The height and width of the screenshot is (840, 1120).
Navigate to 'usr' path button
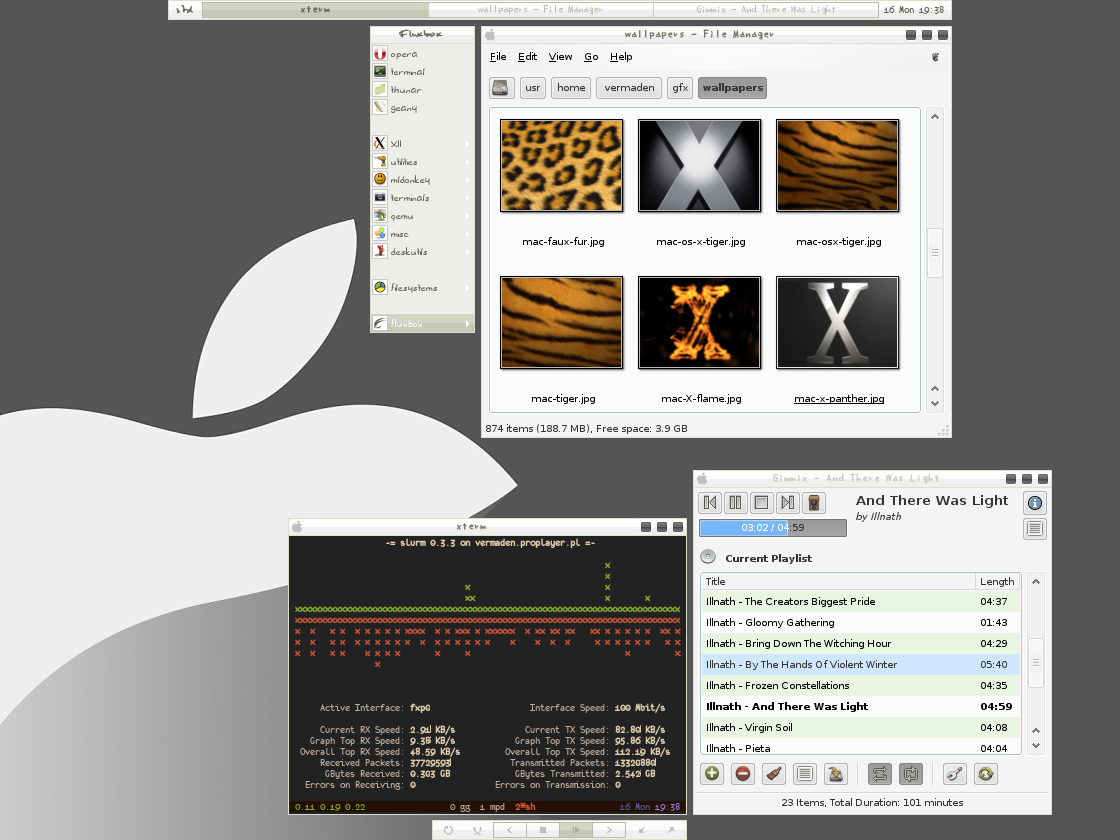pos(533,88)
